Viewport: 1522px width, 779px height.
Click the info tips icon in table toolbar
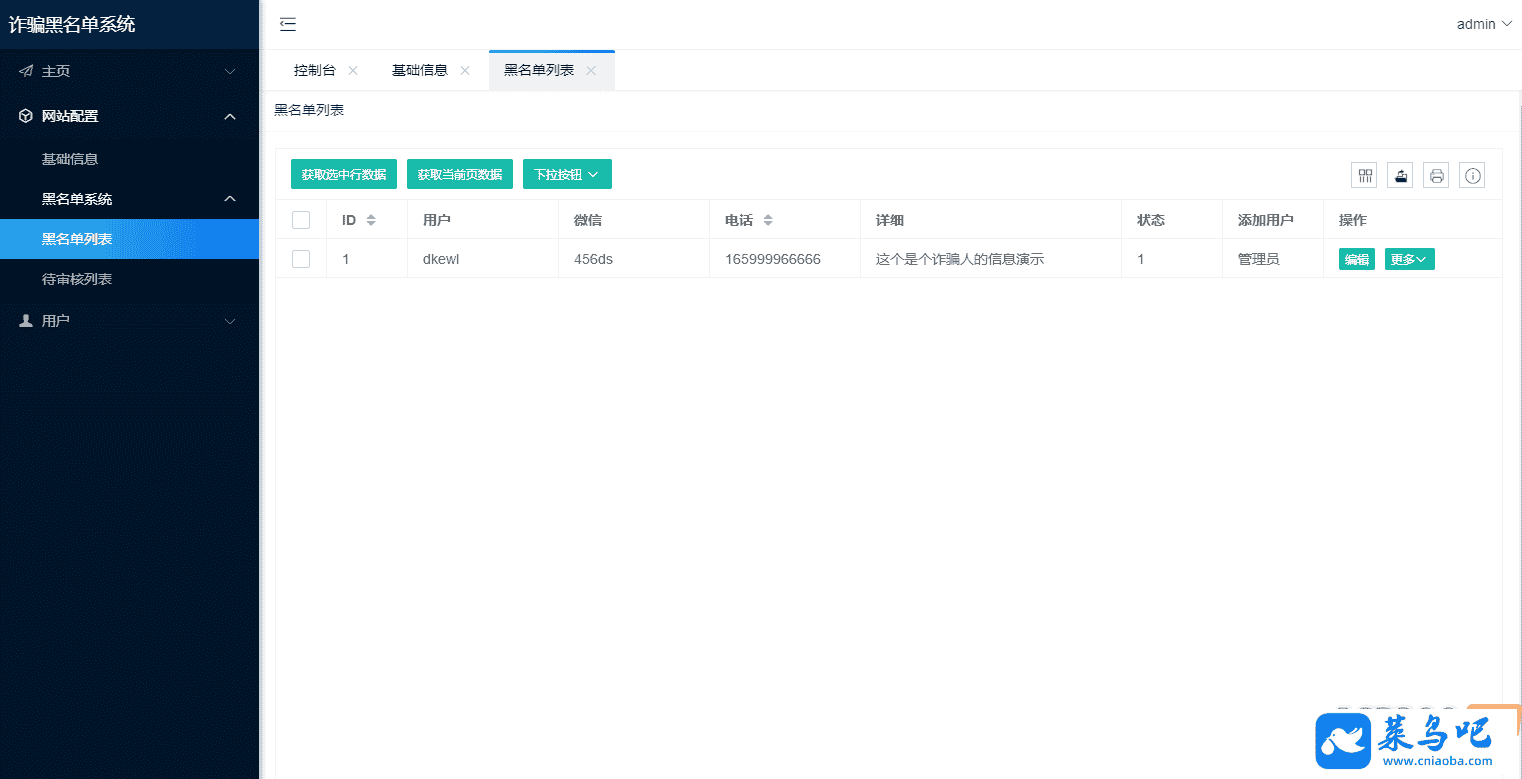click(1472, 176)
